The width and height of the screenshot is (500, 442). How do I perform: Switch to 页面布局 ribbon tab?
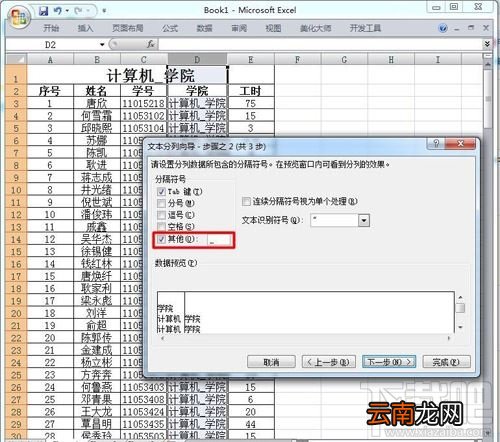click(x=128, y=28)
